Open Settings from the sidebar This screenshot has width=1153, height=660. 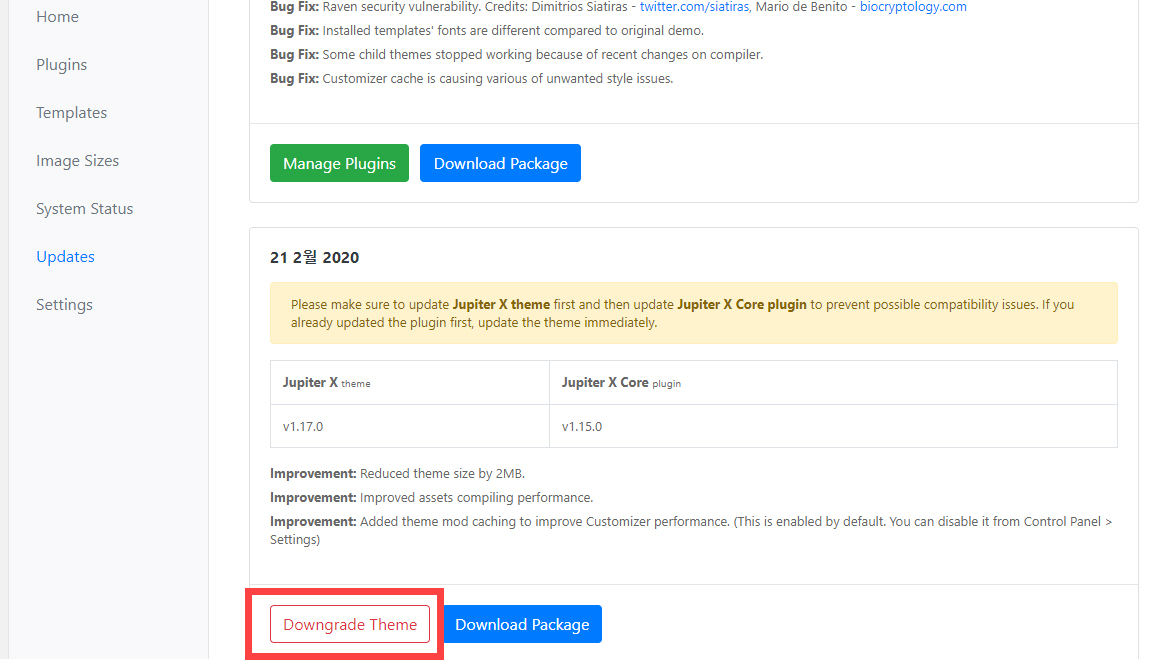(64, 305)
